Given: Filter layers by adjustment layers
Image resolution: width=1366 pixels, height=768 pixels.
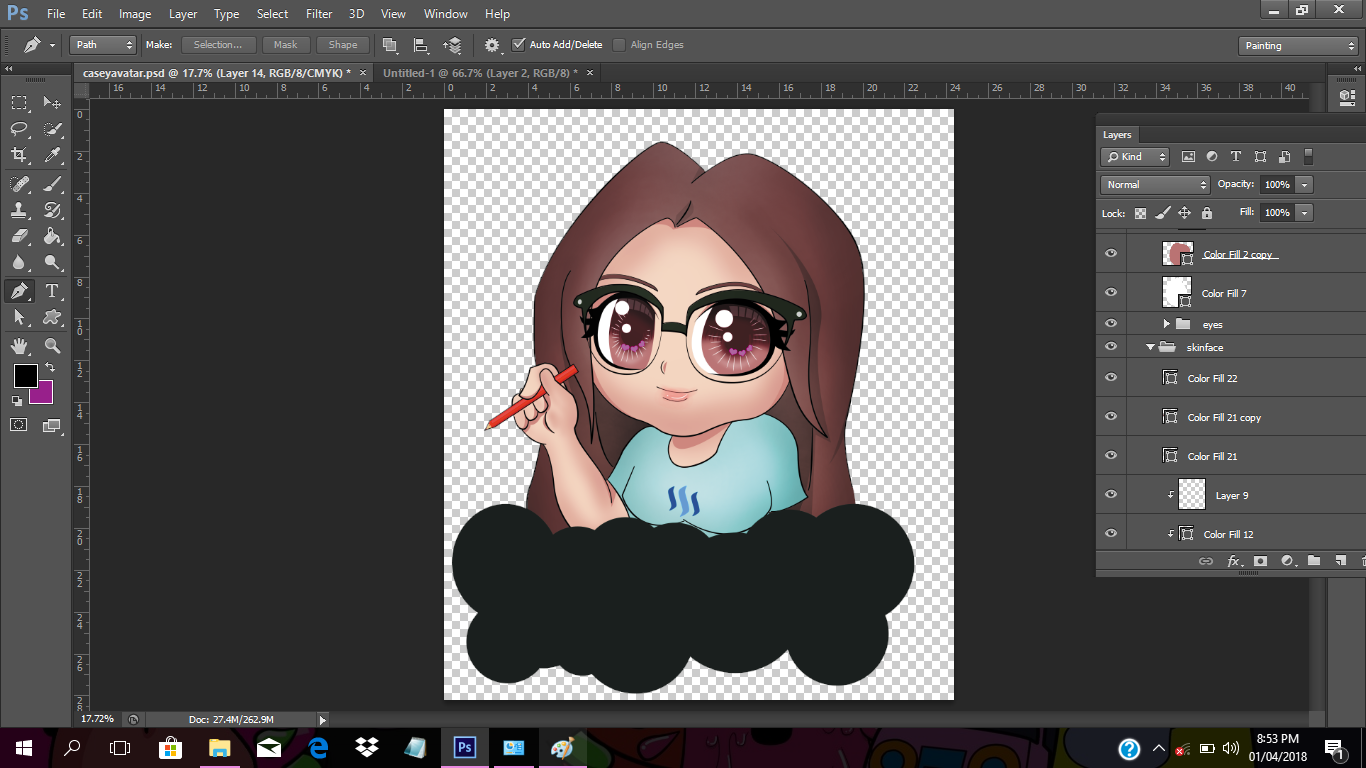Looking at the screenshot, I should click(x=1212, y=157).
